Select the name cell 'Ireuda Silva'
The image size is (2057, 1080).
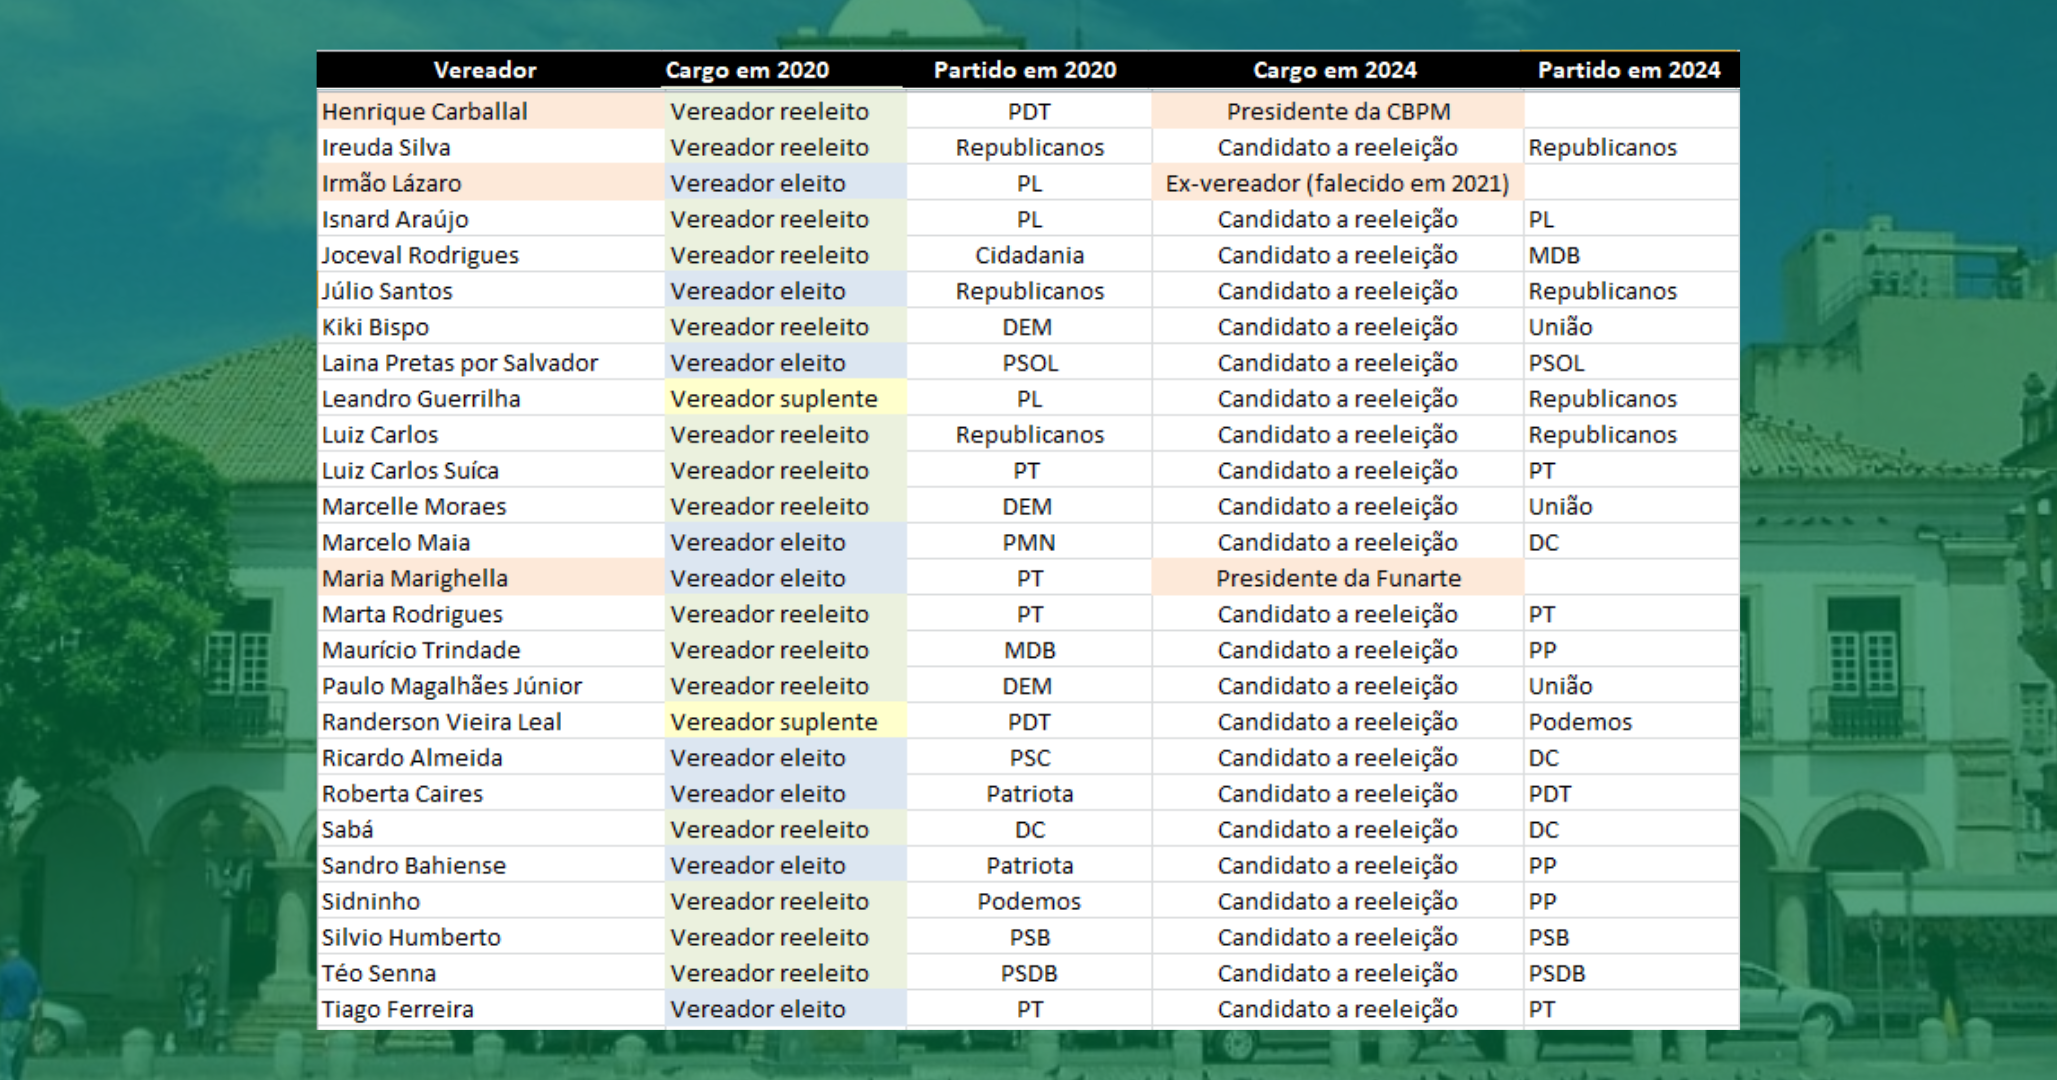tap(490, 147)
